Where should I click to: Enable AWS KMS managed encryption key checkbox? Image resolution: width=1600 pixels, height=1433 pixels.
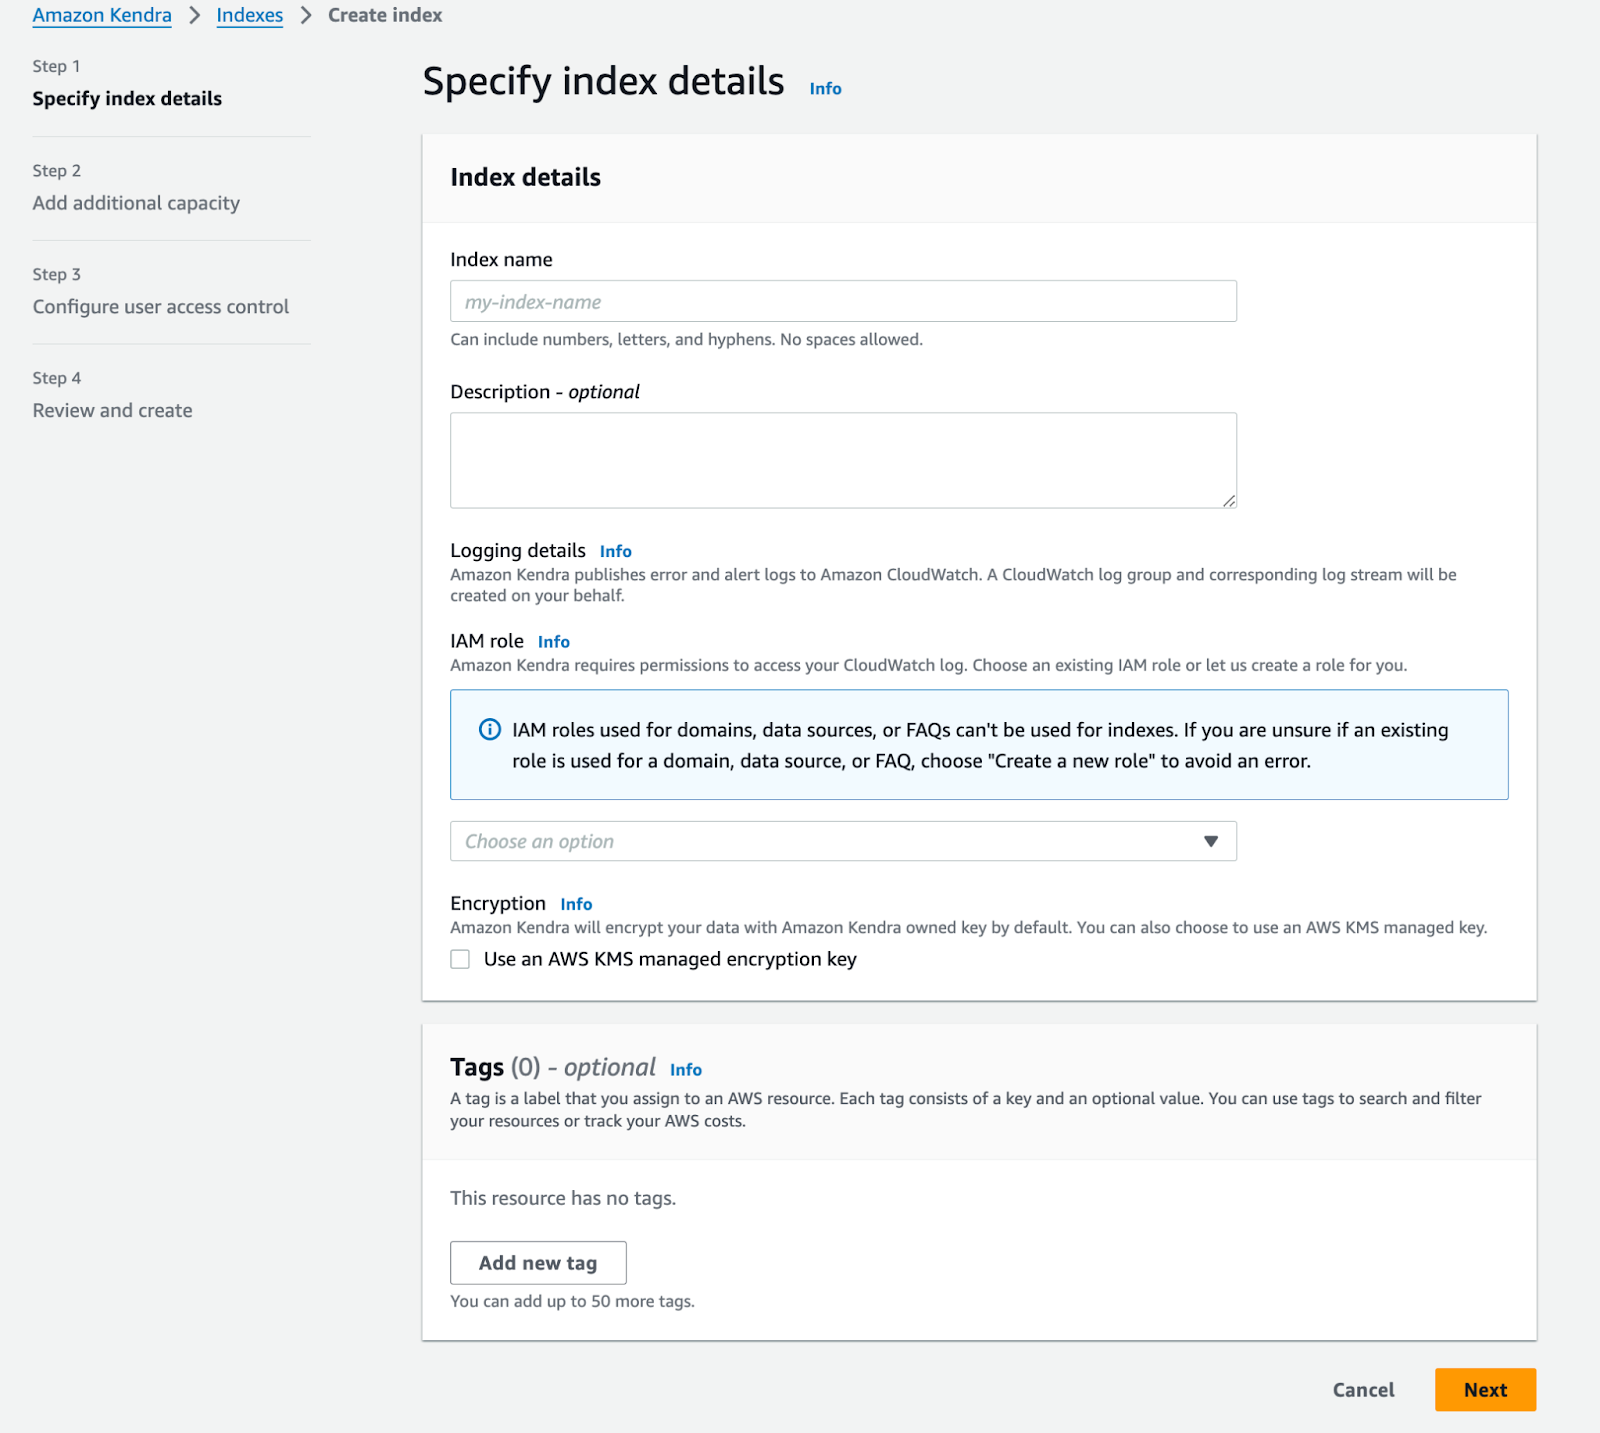(x=460, y=959)
